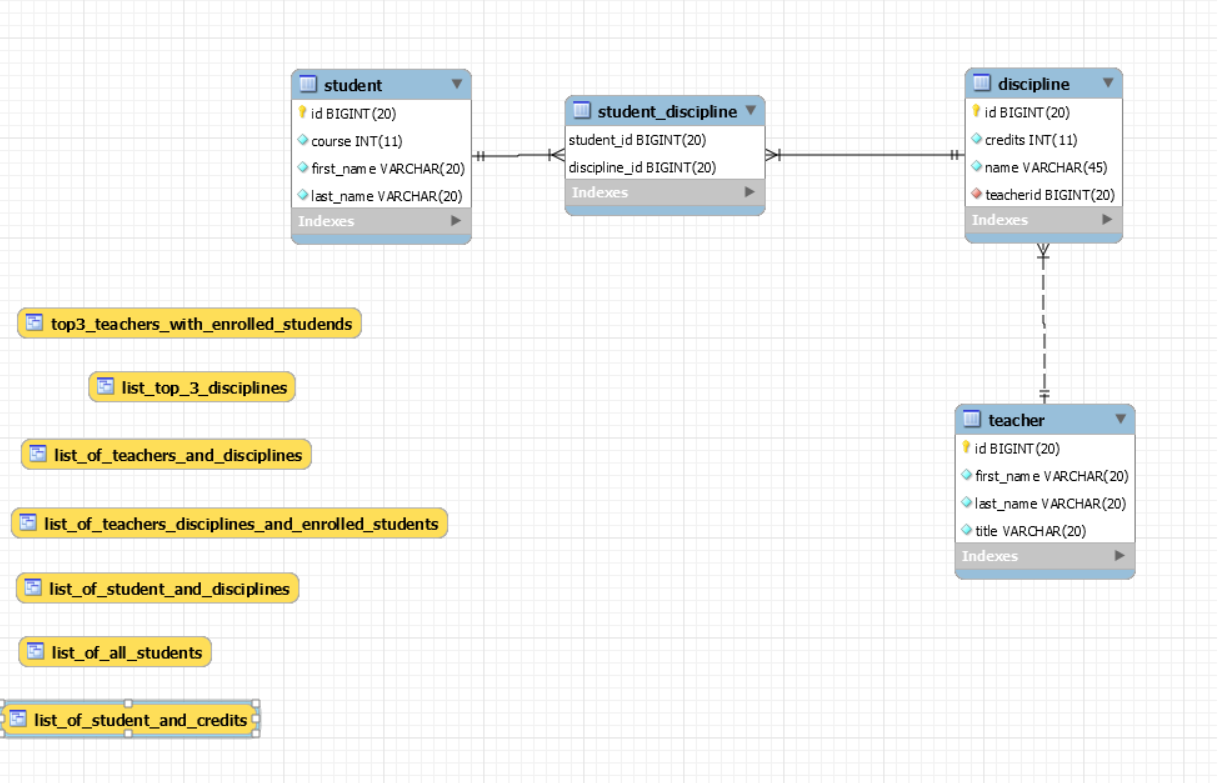Click the dashed relationship line between discipline and teacher
Viewport: 1219px width, 783px height.
click(x=1043, y=325)
